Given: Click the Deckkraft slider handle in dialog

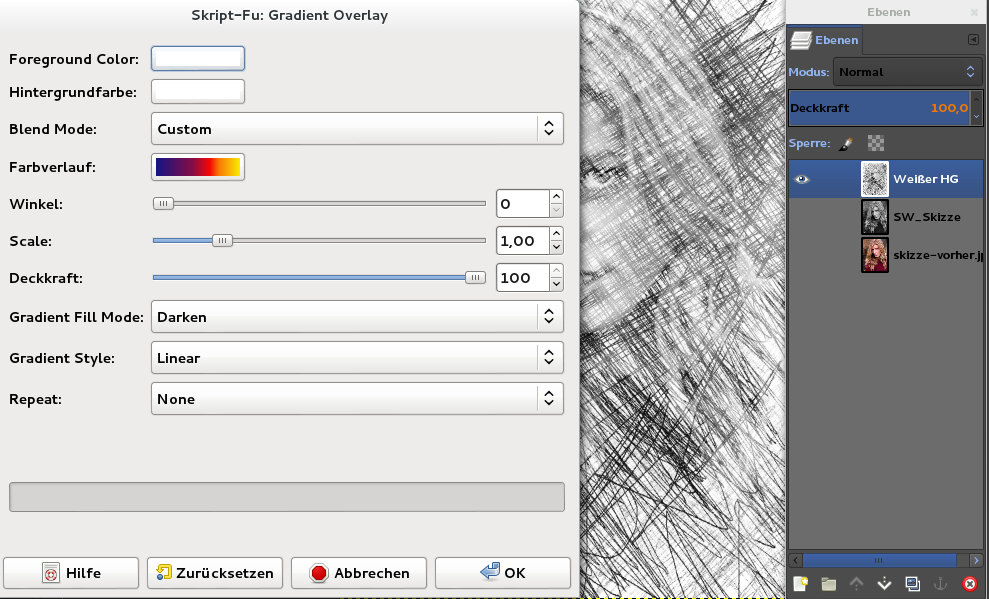Looking at the screenshot, I should click(475, 277).
